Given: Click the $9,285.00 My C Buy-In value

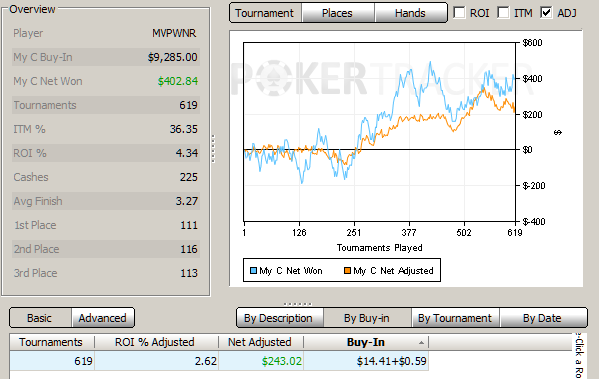Looking at the screenshot, I should (173, 57).
